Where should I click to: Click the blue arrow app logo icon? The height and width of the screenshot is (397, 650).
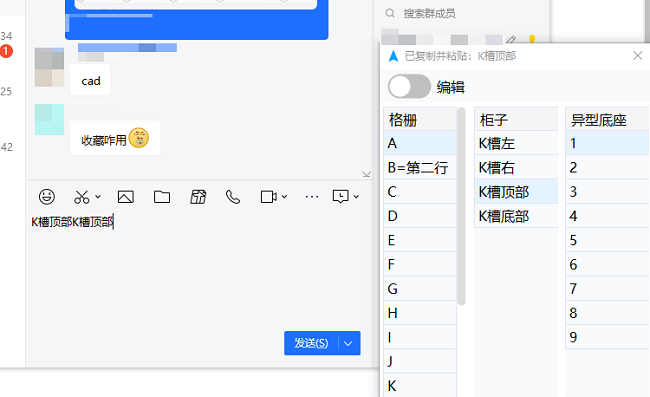pos(393,56)
